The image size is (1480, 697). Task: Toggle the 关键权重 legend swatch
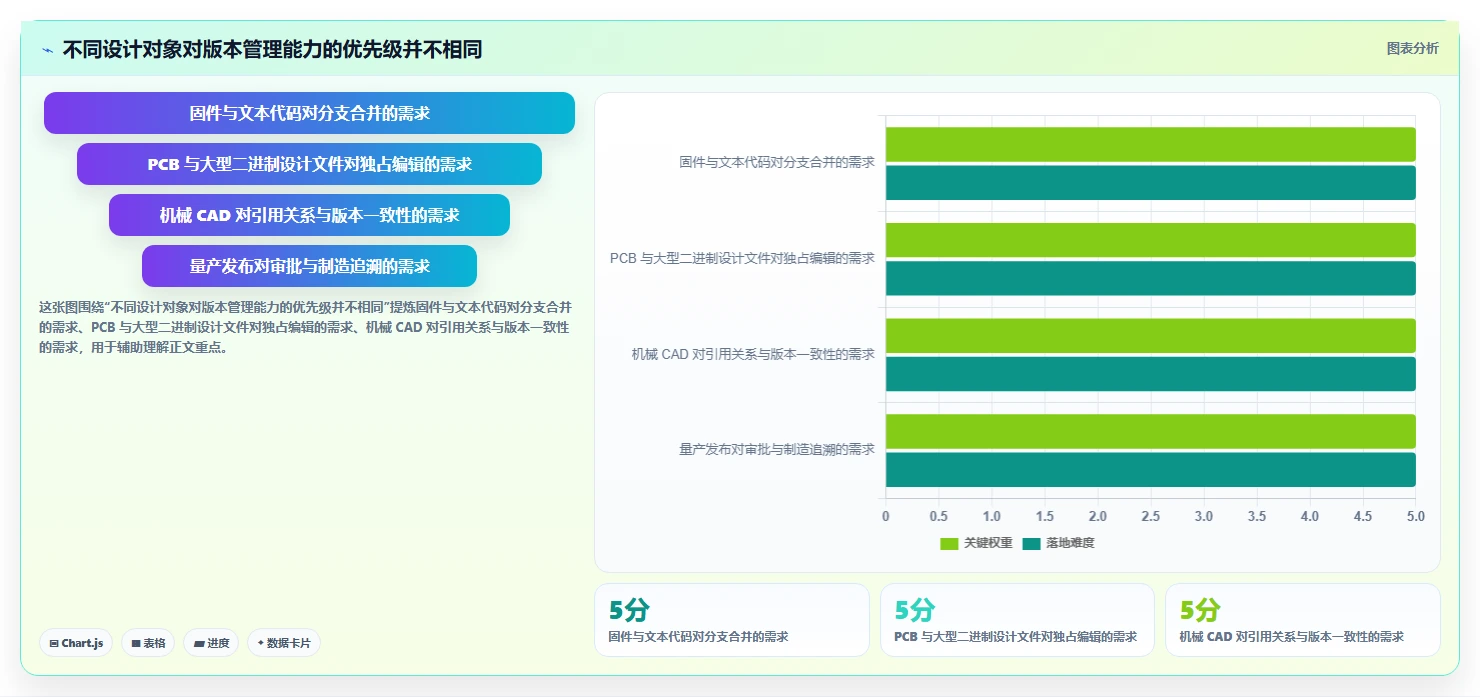(x=949, y=543)
